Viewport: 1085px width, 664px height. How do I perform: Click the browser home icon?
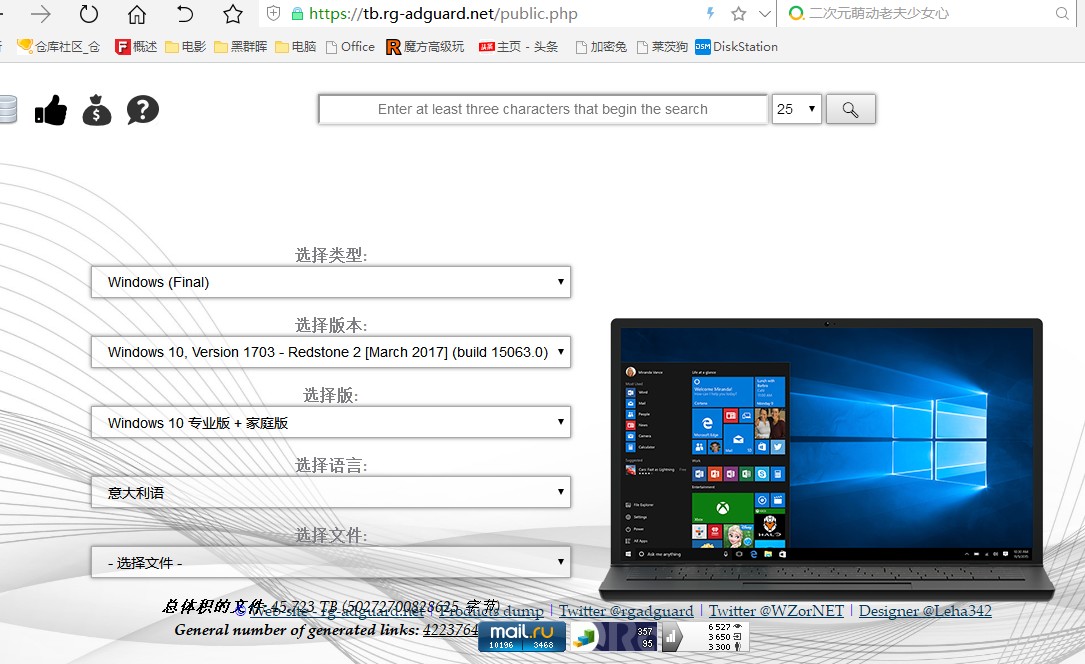(x=136, y=14)
